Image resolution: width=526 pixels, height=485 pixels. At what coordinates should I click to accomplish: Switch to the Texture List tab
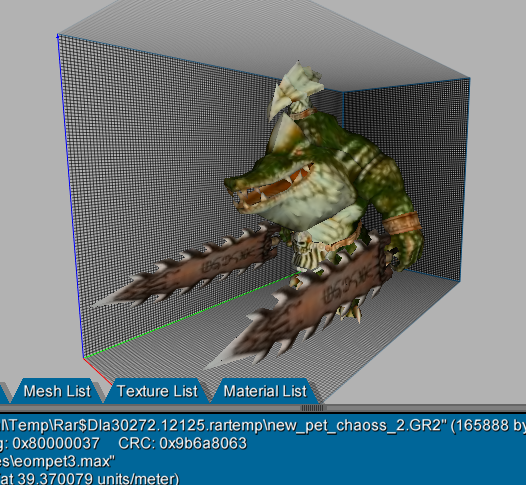tap(157, 391)
